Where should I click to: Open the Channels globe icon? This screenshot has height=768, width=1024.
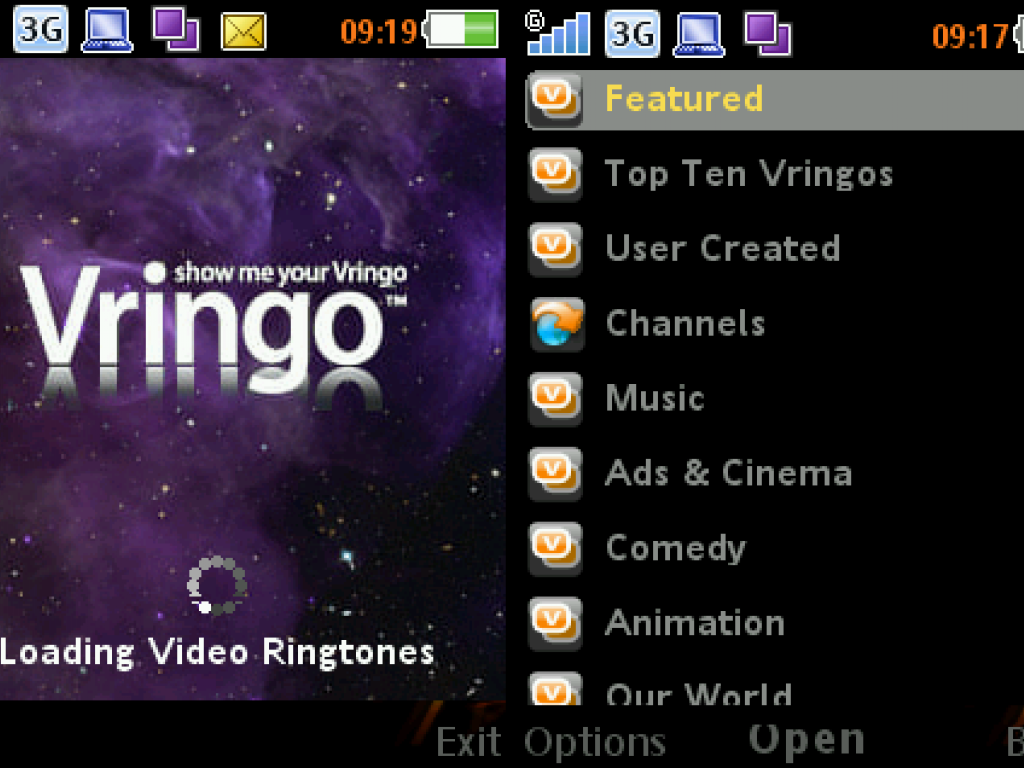[x=556, y=325]
